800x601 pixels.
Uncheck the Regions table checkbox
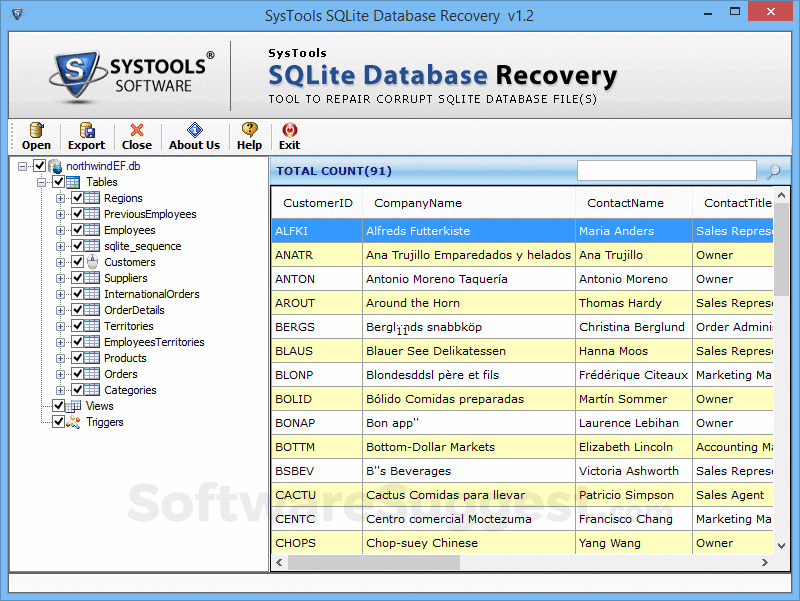pyautogui.click(x=78, y=198)
